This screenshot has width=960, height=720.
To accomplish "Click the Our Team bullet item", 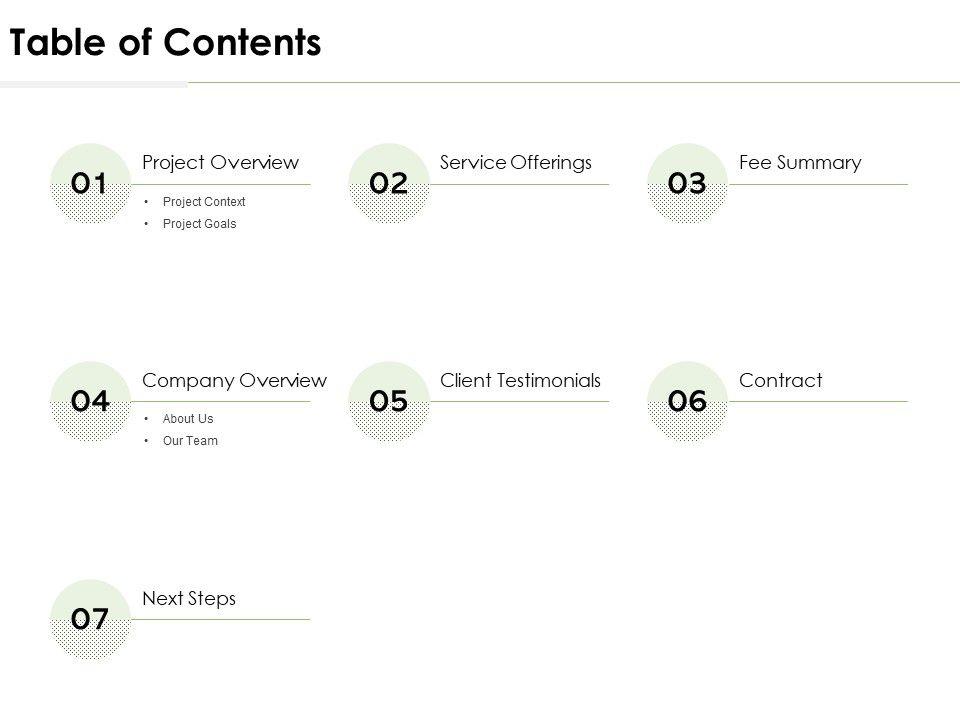I will coord(189,441).
